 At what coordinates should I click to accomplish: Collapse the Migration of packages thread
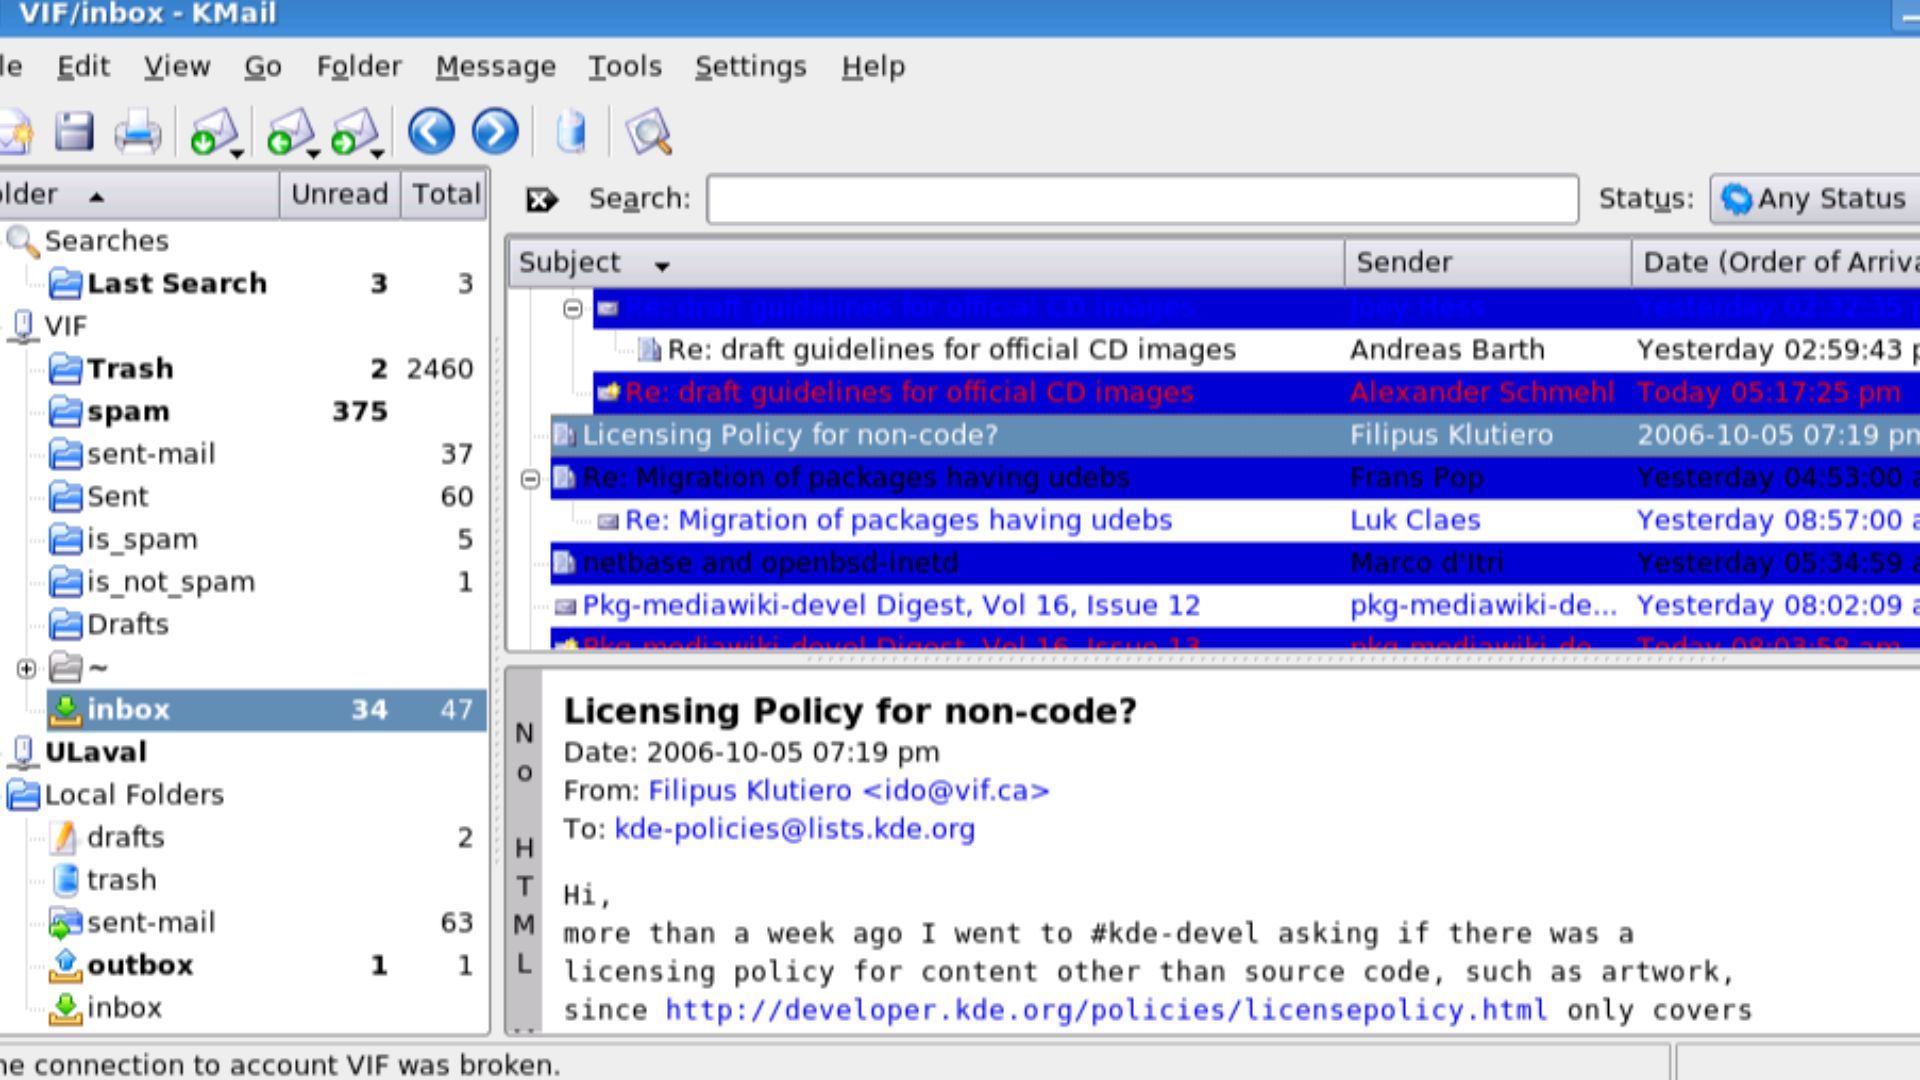pos(531,479)
